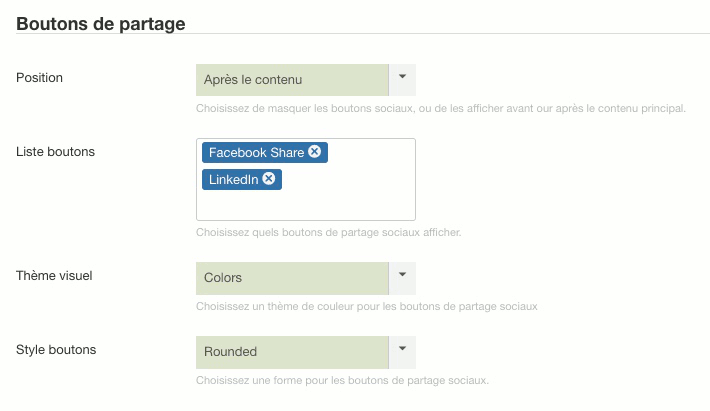This screenshot has height=411, width=710.
Task: Click the help text under Position
Action: click(x=440, y=108)
